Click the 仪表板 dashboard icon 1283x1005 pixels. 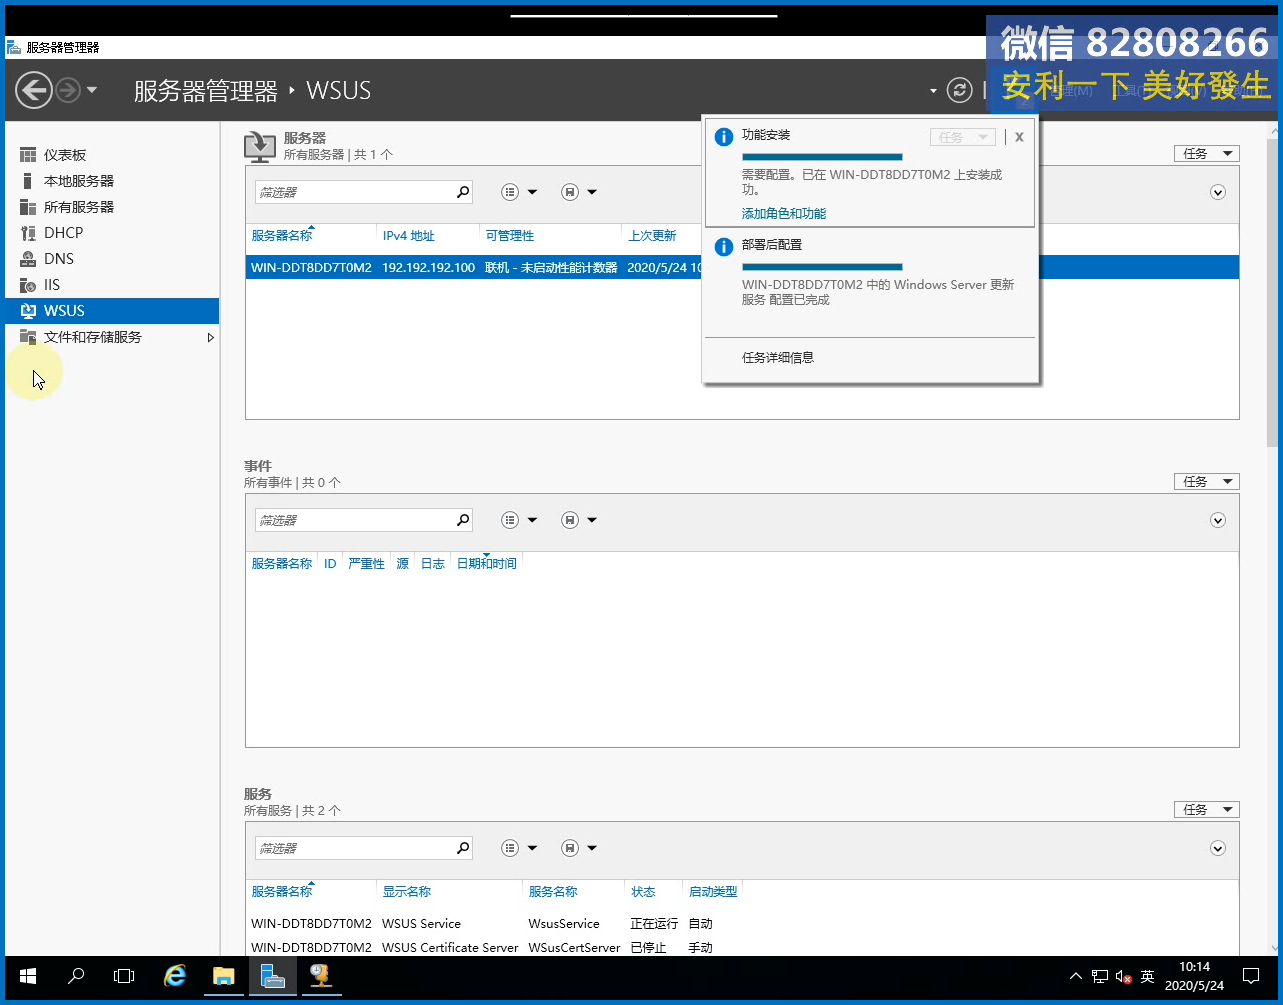[28, 155]
